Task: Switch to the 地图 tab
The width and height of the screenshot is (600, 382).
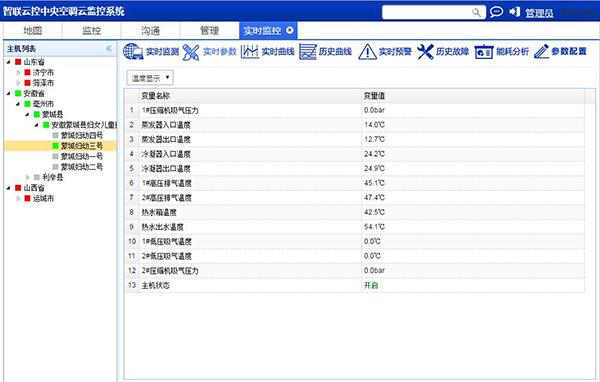Action: point(33,31)
